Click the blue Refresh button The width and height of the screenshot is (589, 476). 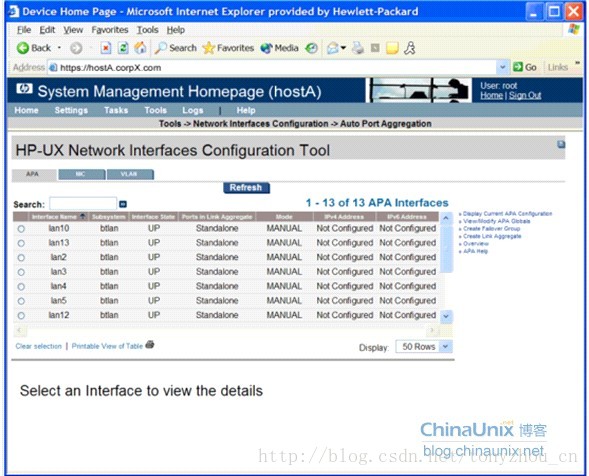click(x=246, y=187)
